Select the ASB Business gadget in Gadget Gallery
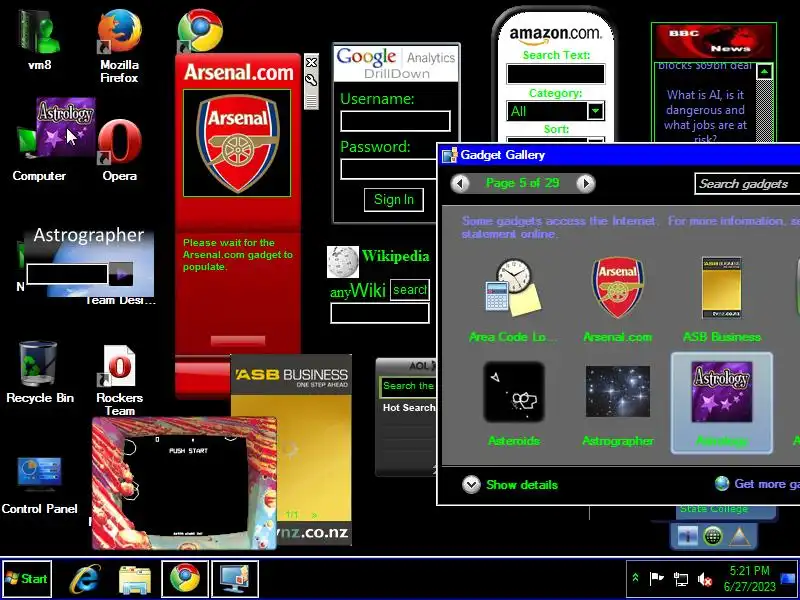Viewport: 800px width, 600px height. tap(721, 300)
